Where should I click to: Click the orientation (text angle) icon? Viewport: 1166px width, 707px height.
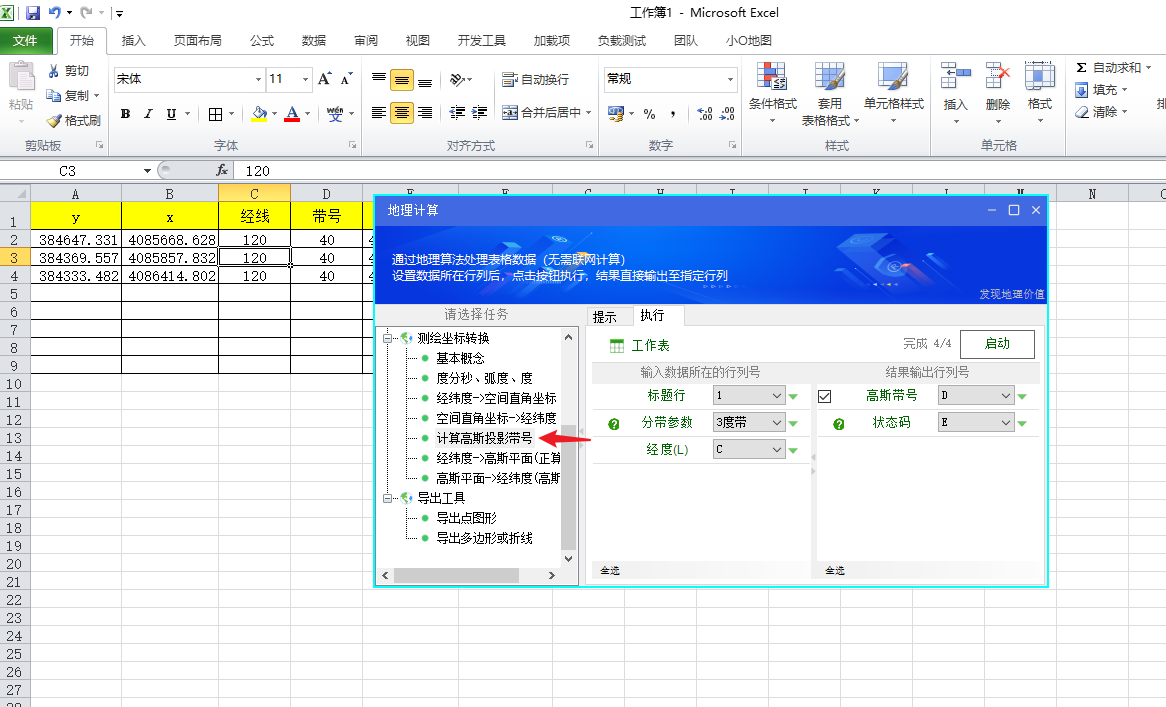(x=457, y=79)
